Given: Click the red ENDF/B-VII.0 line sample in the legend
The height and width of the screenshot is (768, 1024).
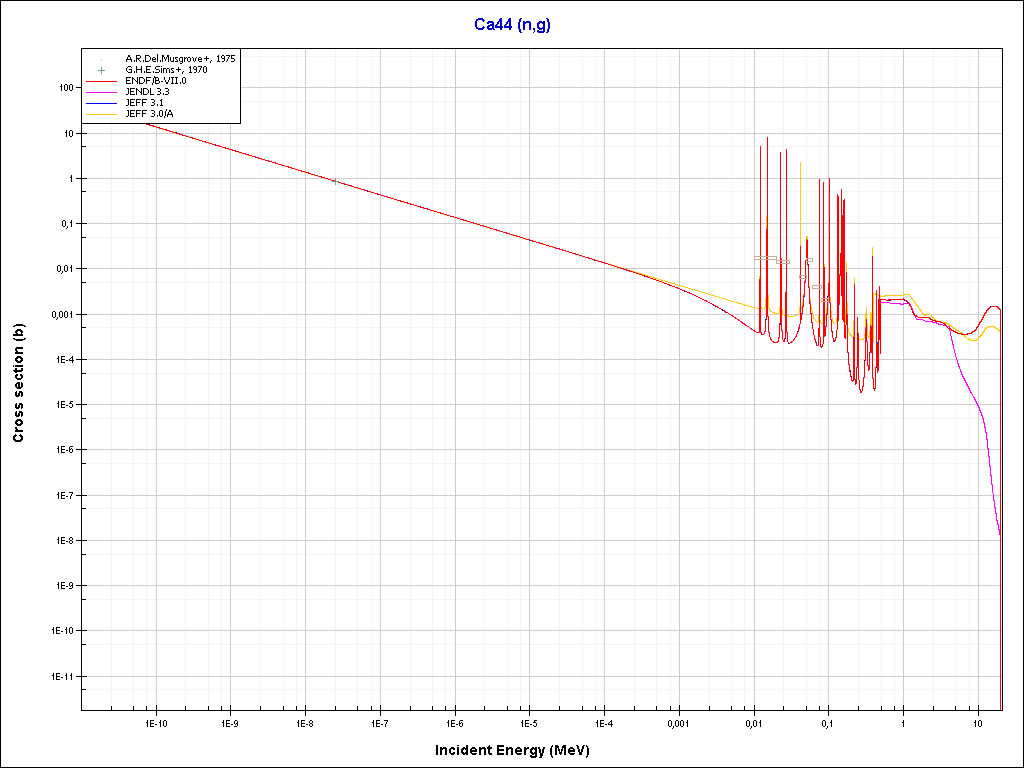Looking at the screenshot, I should [x=101, y=81].
